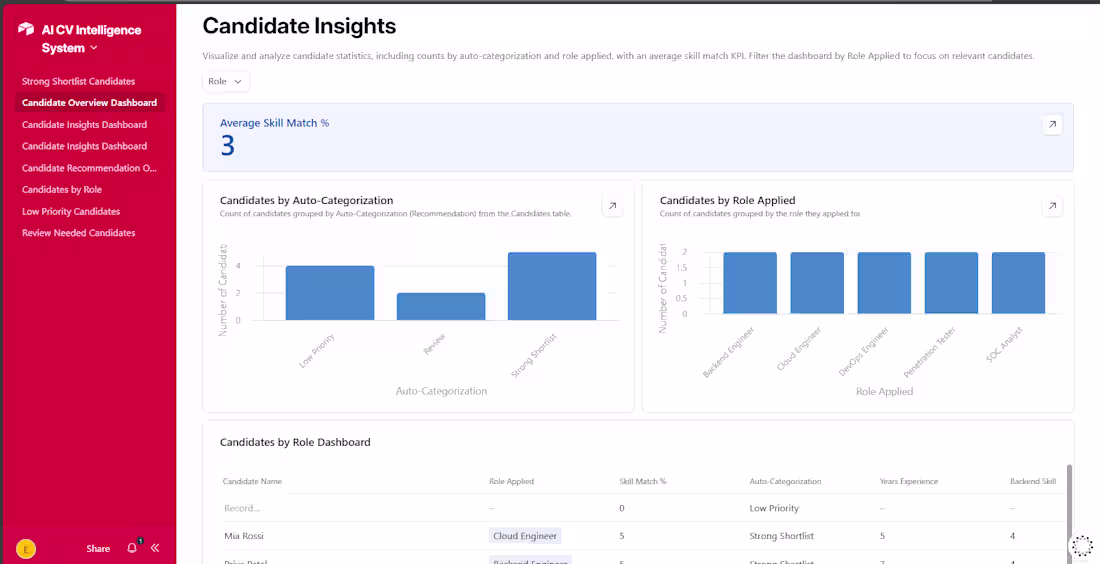Expand the Candidates by Role Applied chart

click(x=1052, y=207)
